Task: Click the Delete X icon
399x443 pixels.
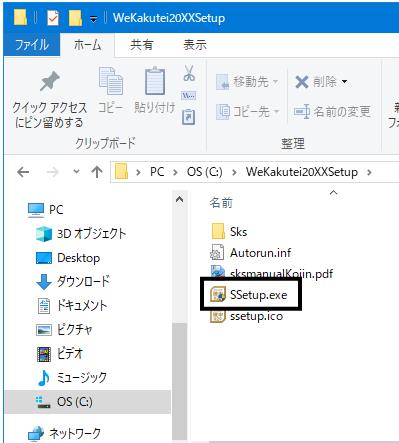Action: pos(302,82)
